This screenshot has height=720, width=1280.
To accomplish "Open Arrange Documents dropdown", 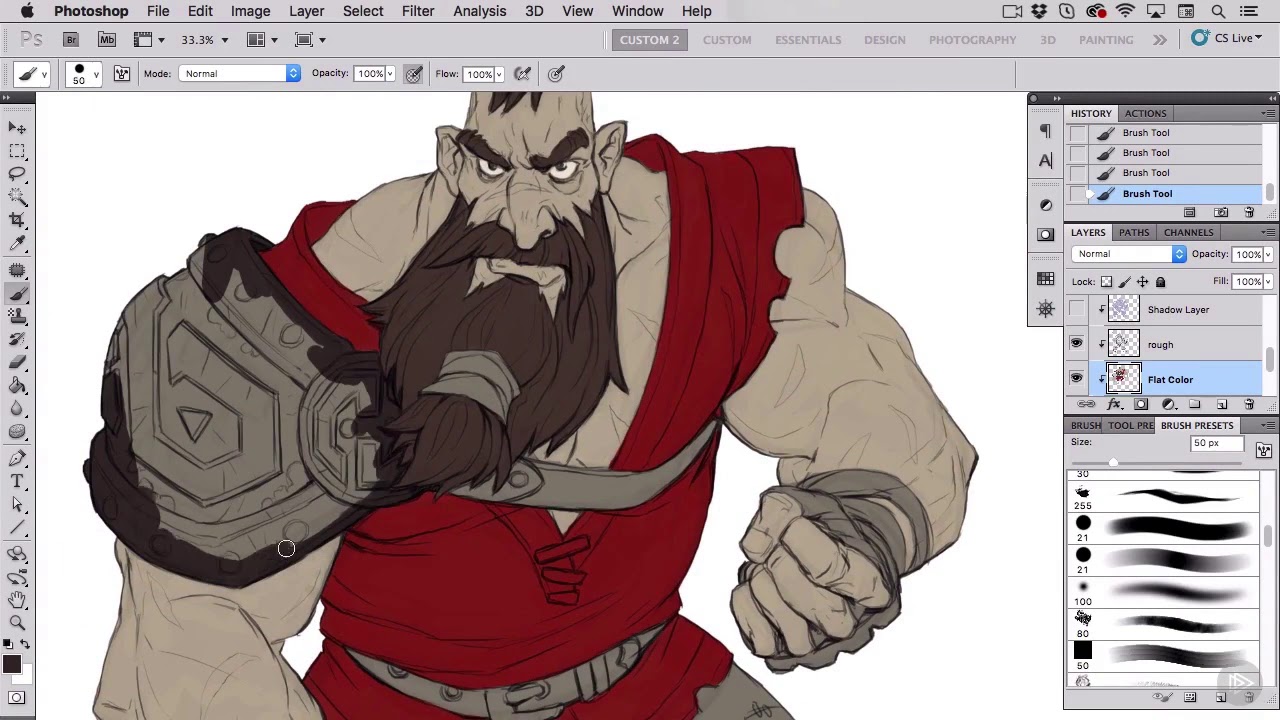I will click(x=262, y=40).
